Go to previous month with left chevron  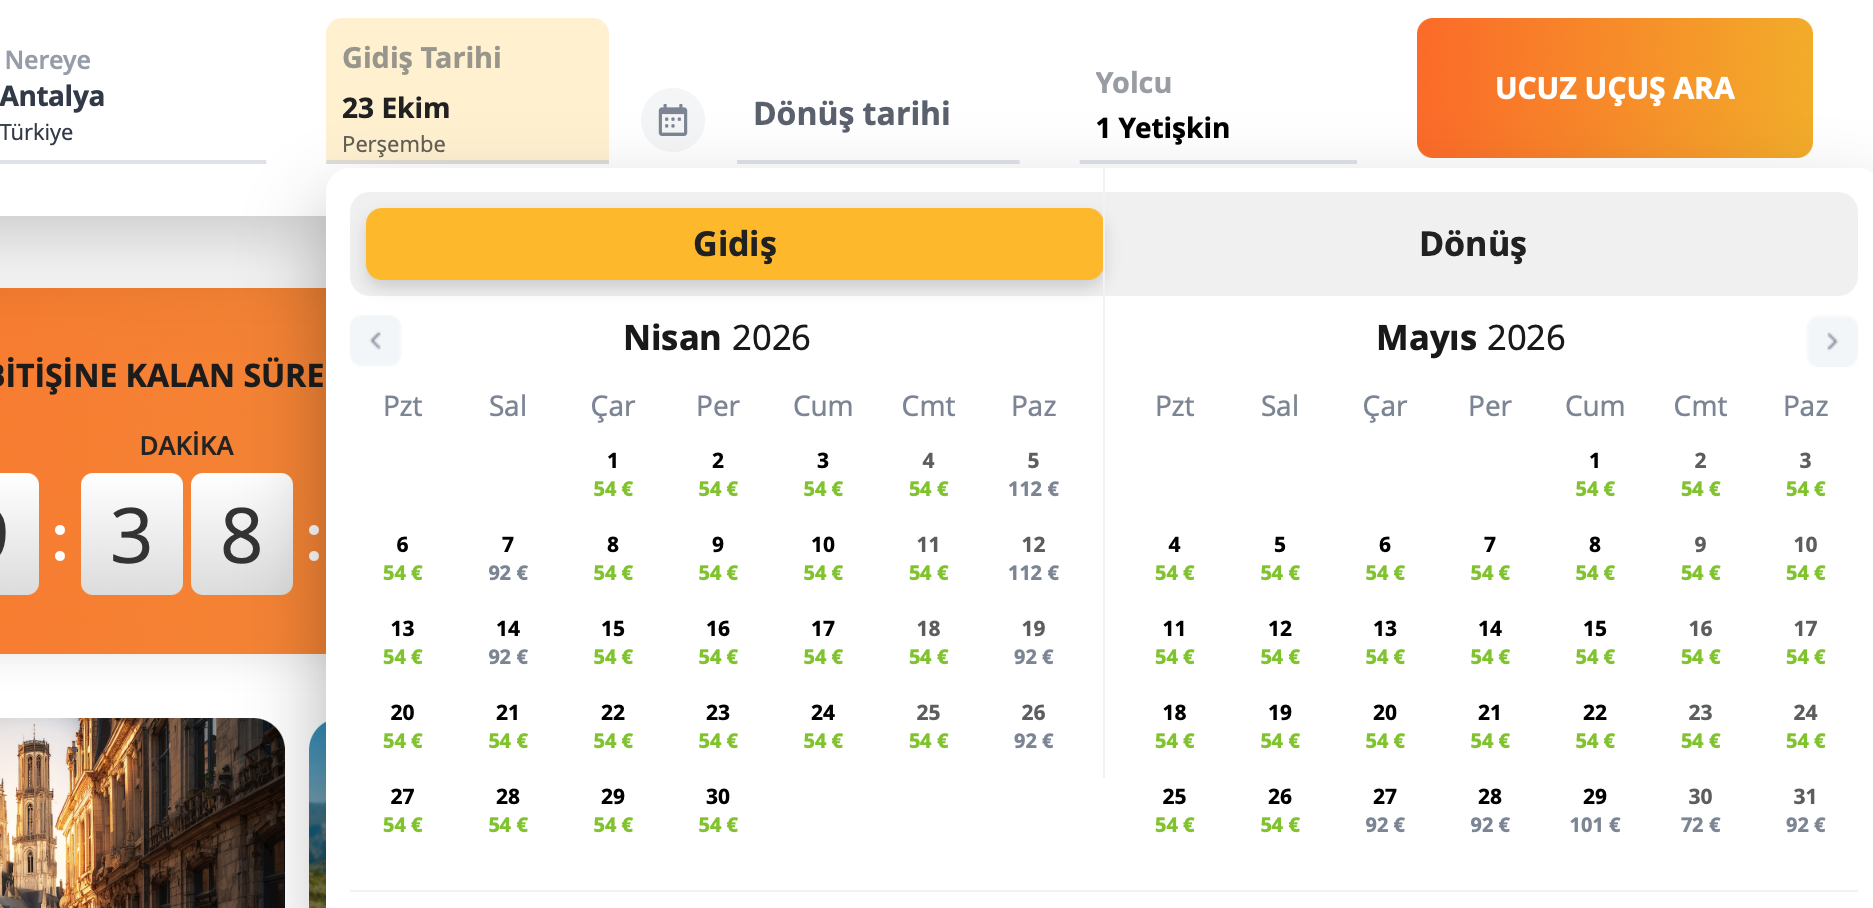coord(376,341)
